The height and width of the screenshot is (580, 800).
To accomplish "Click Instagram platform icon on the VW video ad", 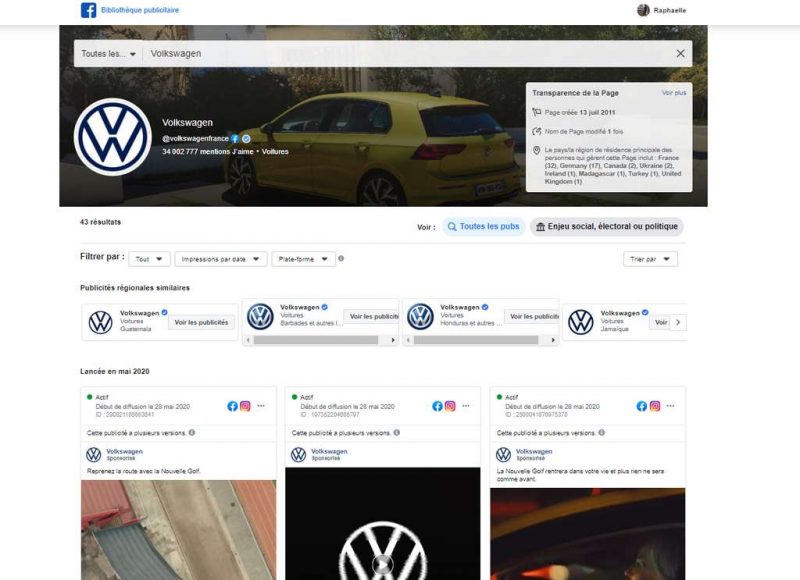I will (x=450, y=406).
